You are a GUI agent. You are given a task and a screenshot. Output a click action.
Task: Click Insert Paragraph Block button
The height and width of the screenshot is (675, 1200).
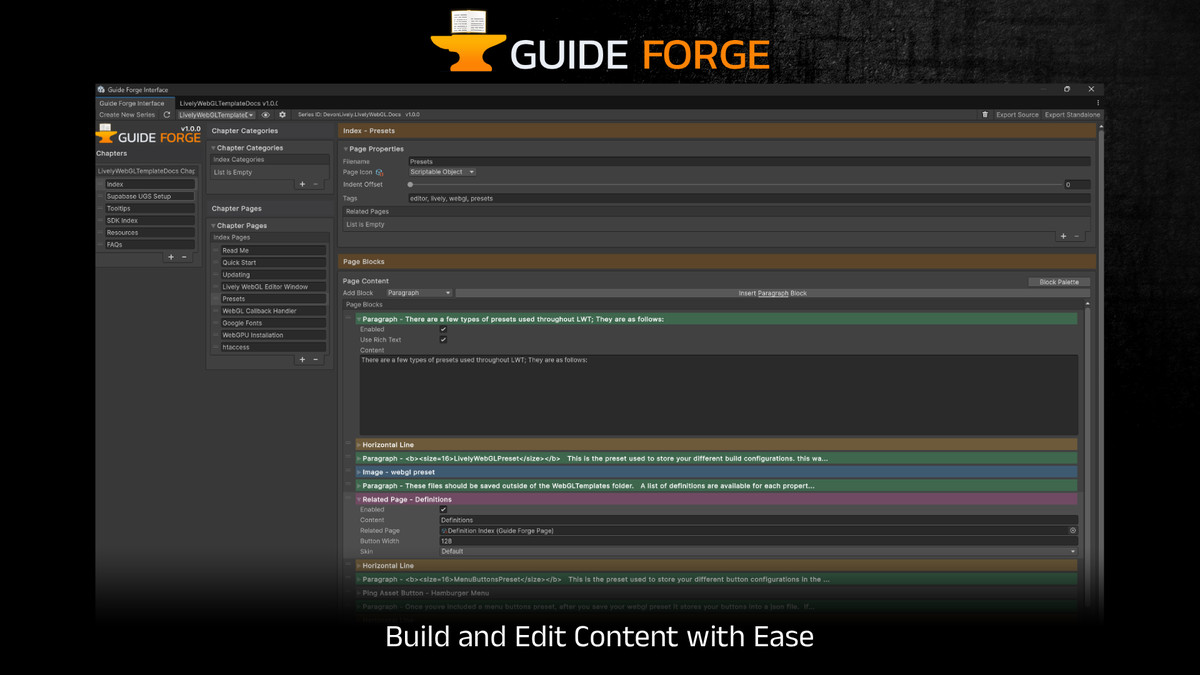click(x=772, y=293)
